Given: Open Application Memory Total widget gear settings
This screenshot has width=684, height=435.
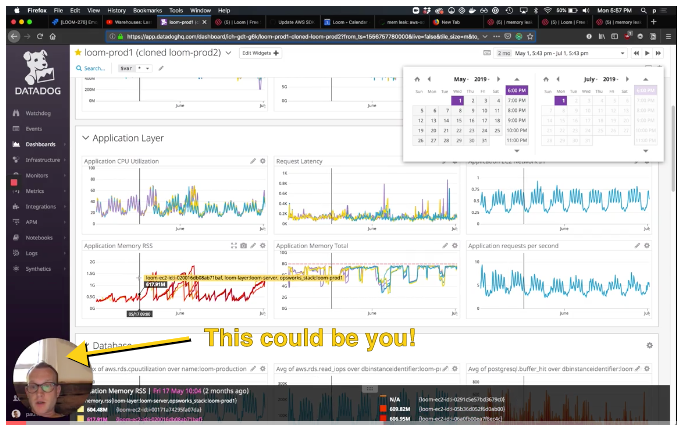Looking at the screenshot, I should coord(455,246).
